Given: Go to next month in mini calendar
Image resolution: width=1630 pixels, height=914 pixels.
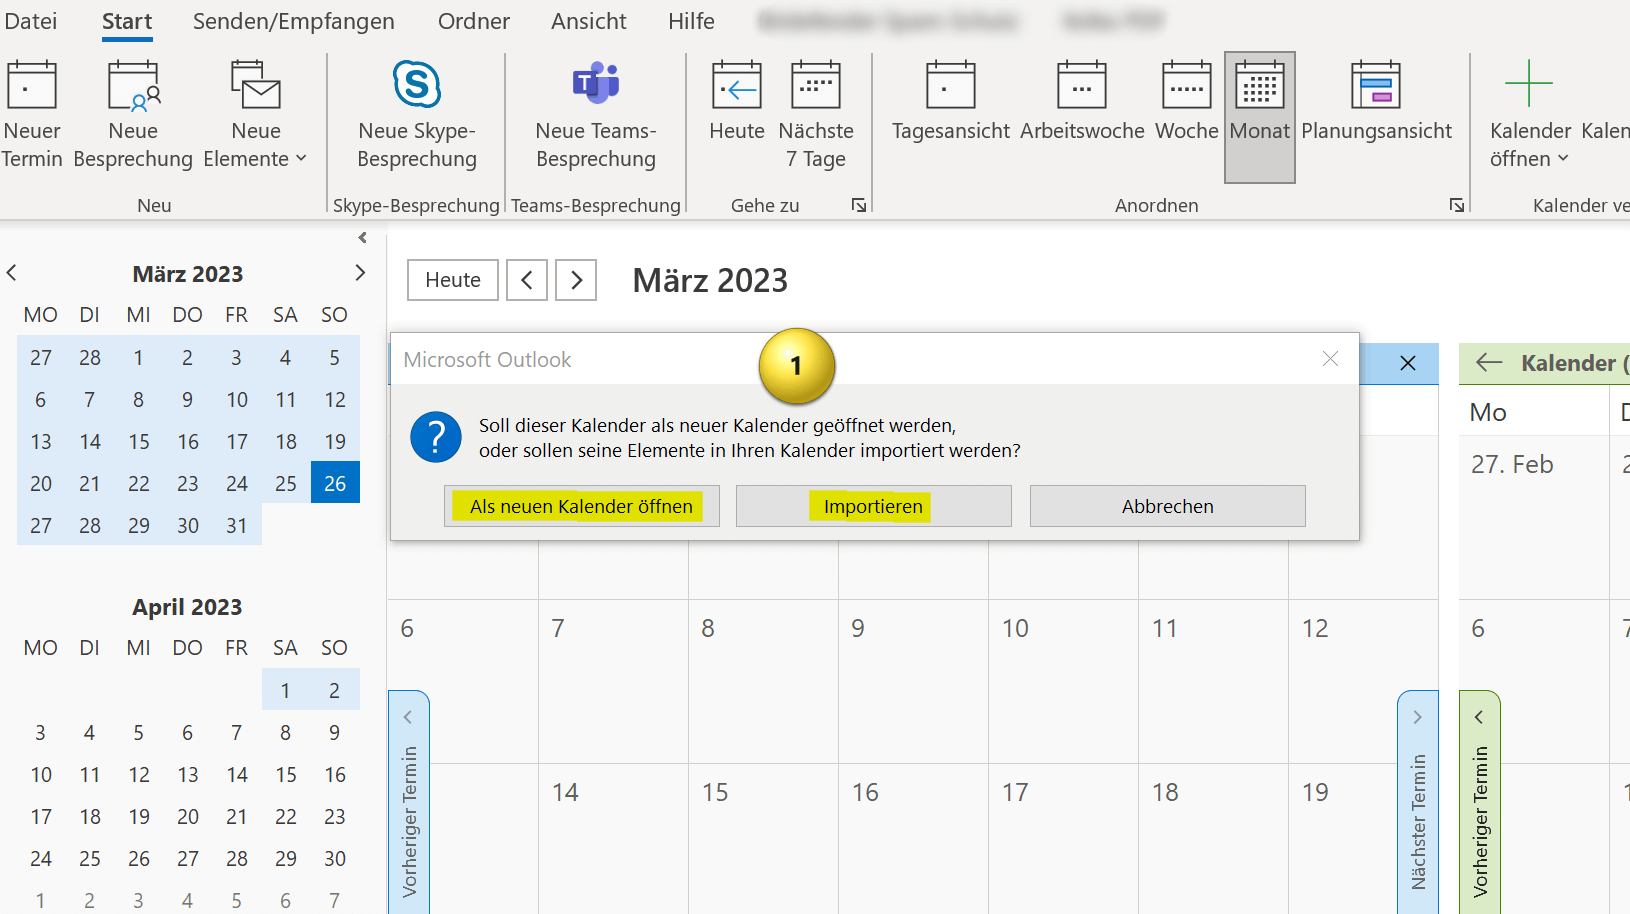Looking at the screenshot, I should coord(360,272).
